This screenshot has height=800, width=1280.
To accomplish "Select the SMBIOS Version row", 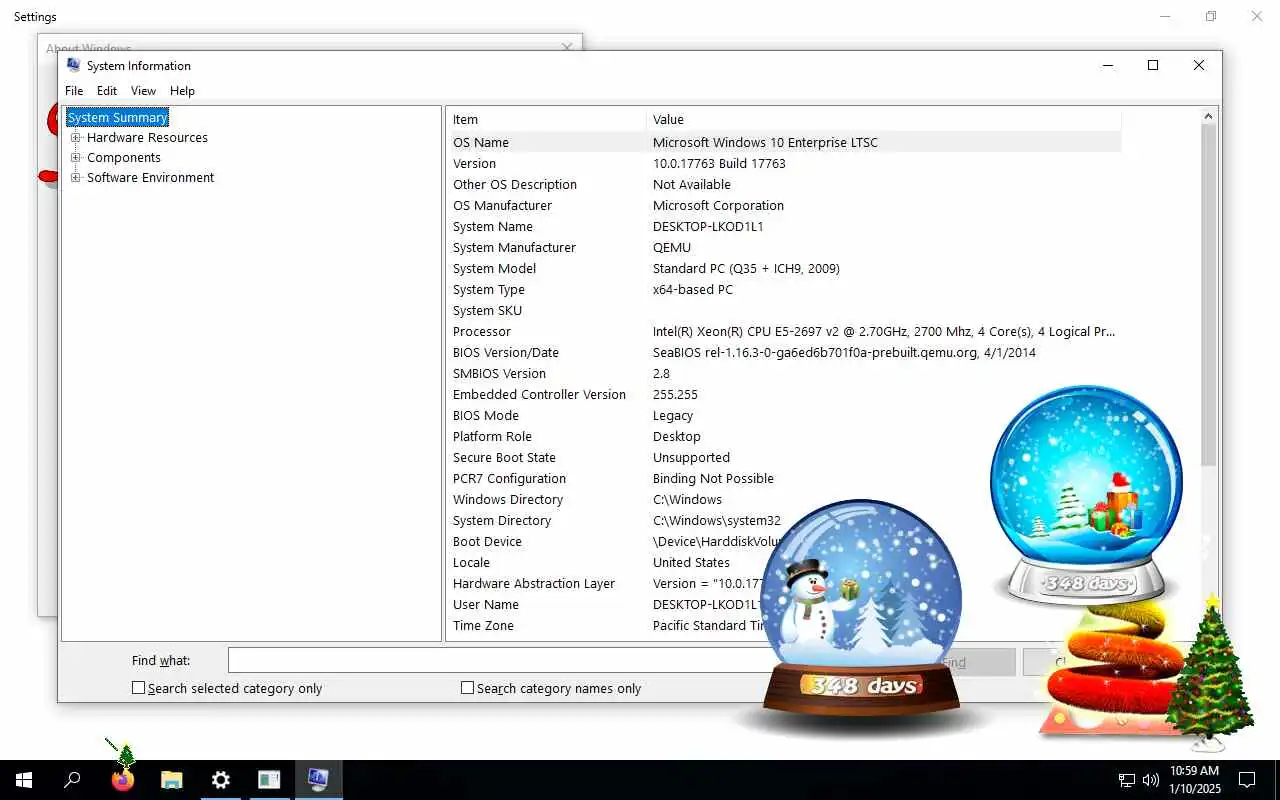I will pos(784,374).
